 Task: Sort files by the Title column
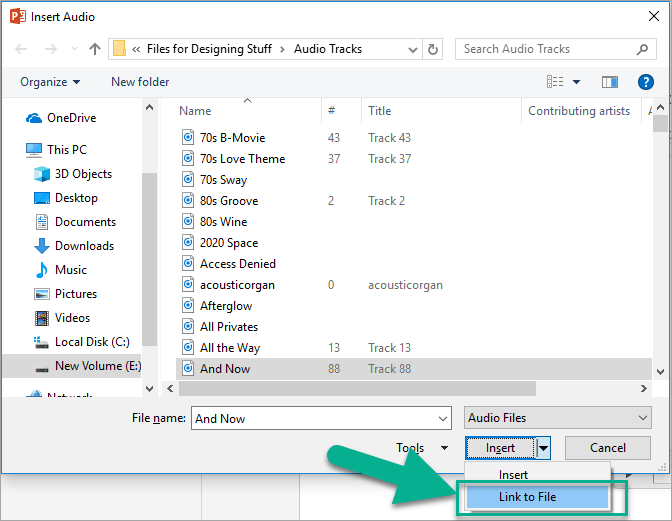(x=380, y=111)
